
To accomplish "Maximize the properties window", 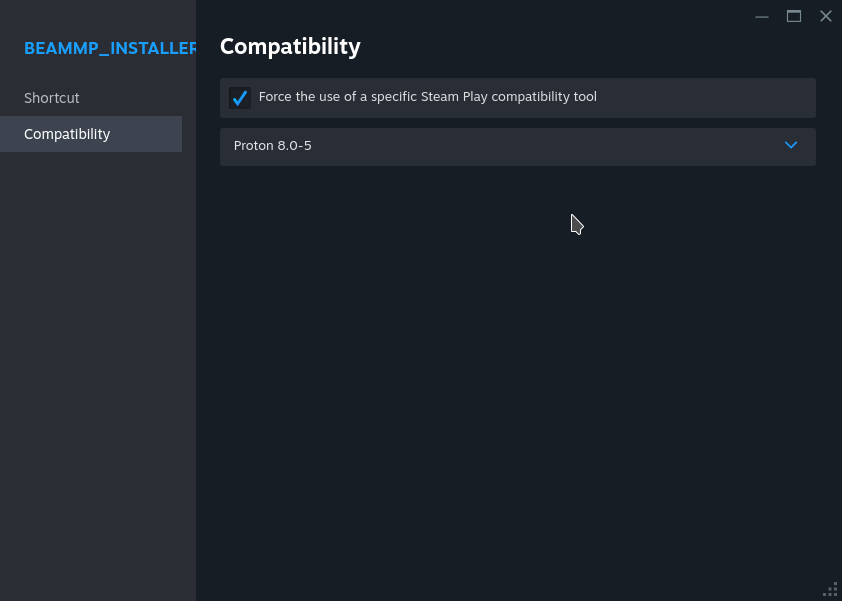I will tap(794, 16).
